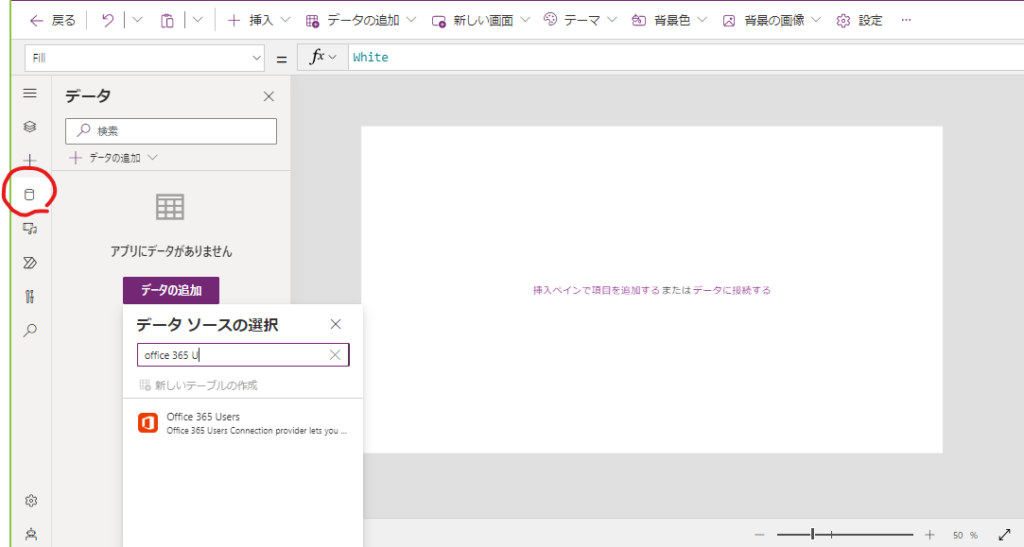Close the データ panel
1024x547 pixels.
coord(268,97)
